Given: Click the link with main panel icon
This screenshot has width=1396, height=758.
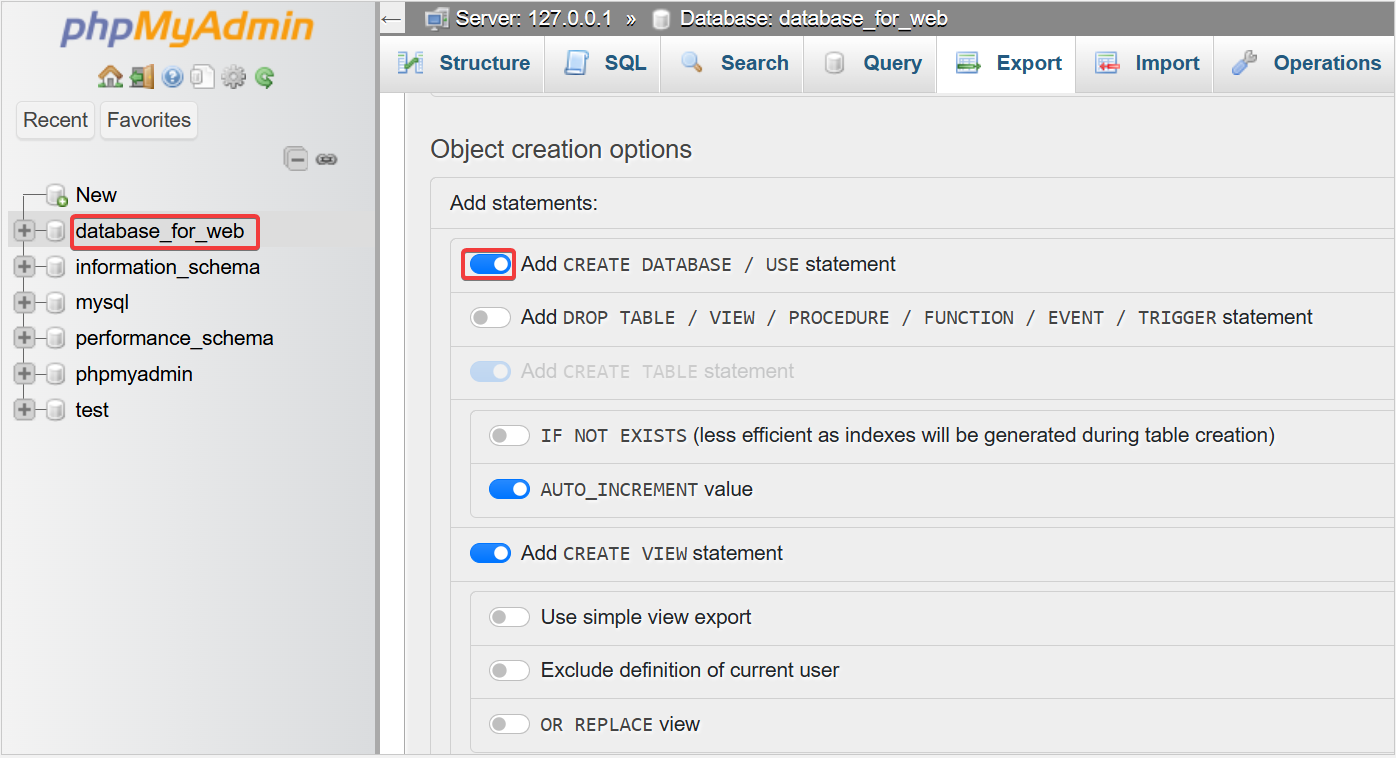Looking at the screenshot, I should [326, 159].
